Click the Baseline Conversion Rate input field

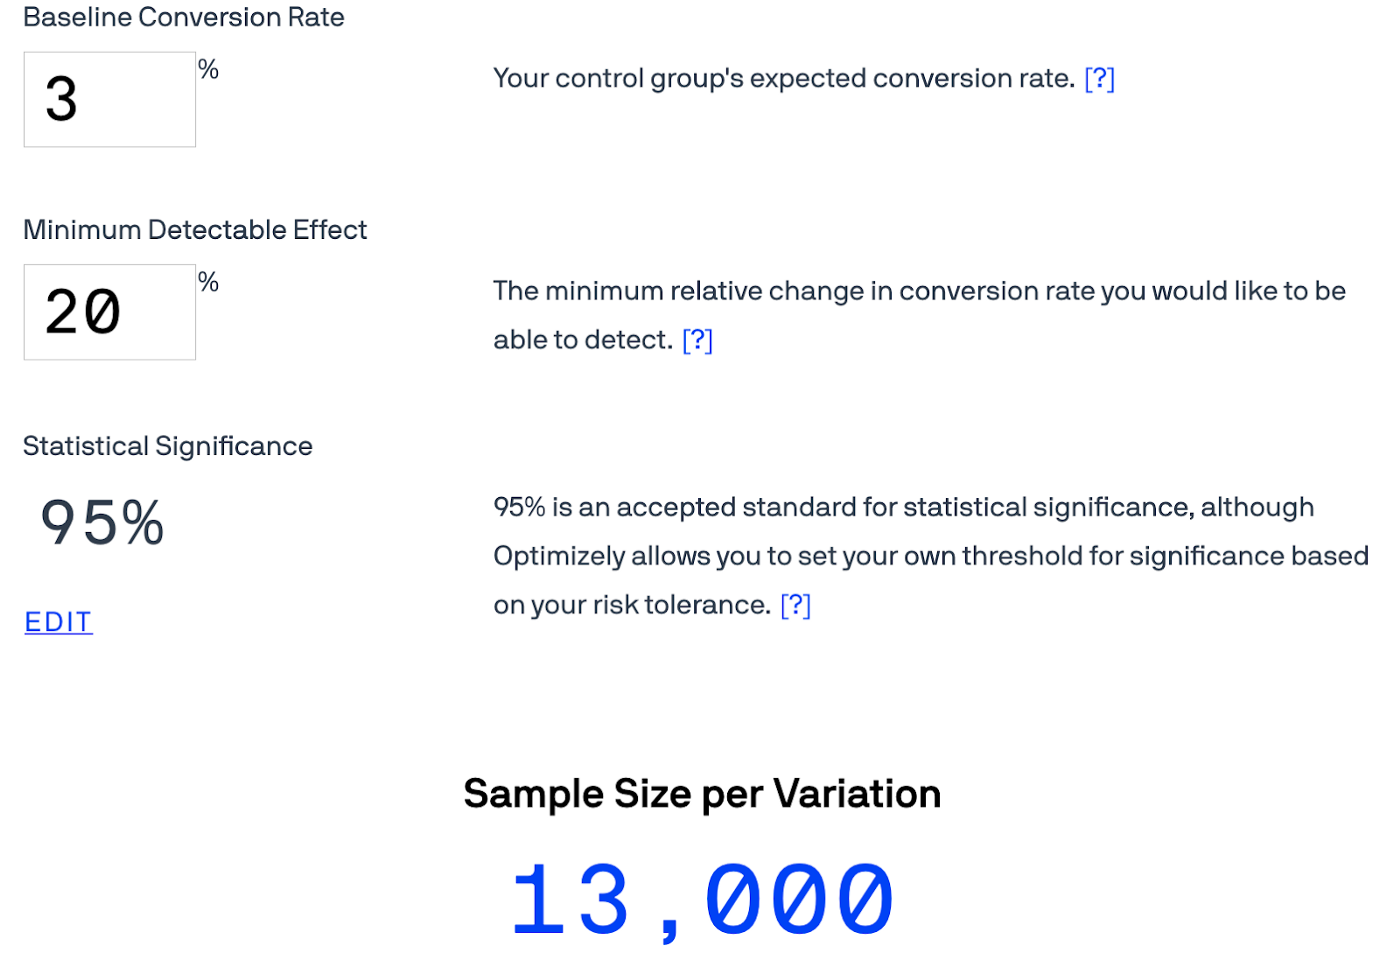(x=110, y=100)
